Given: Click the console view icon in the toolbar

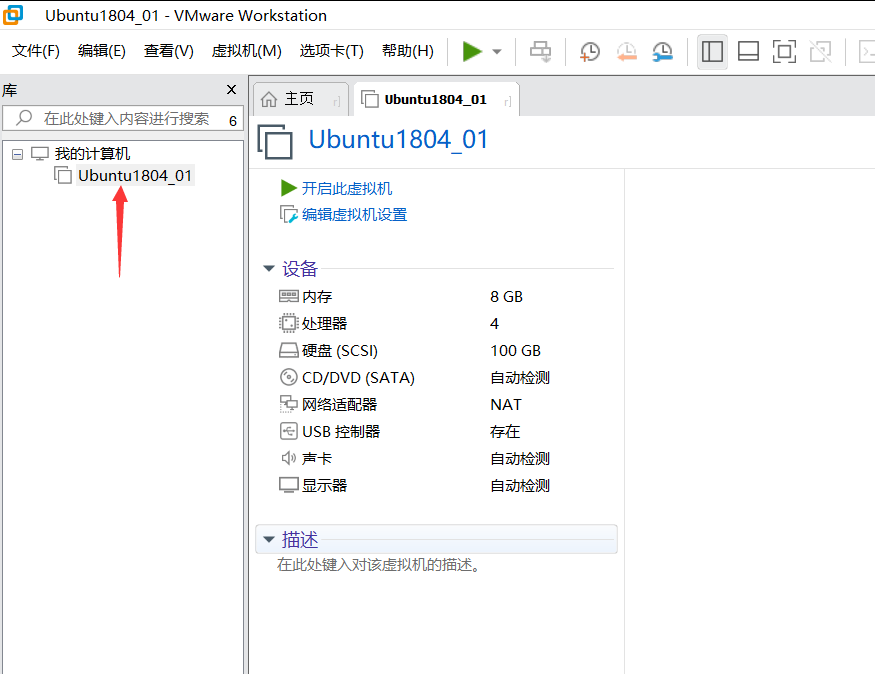Looking at the screenshot, I should 867,52.
